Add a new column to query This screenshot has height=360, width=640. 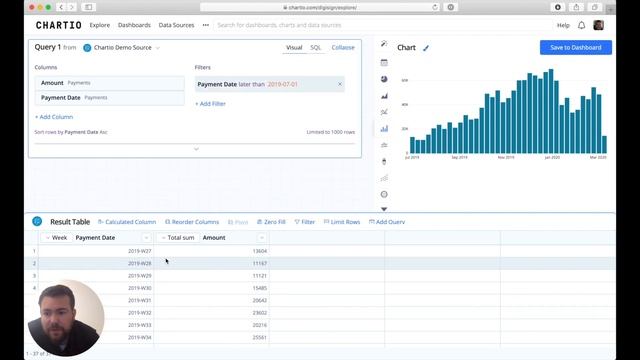tap(54, 117)
